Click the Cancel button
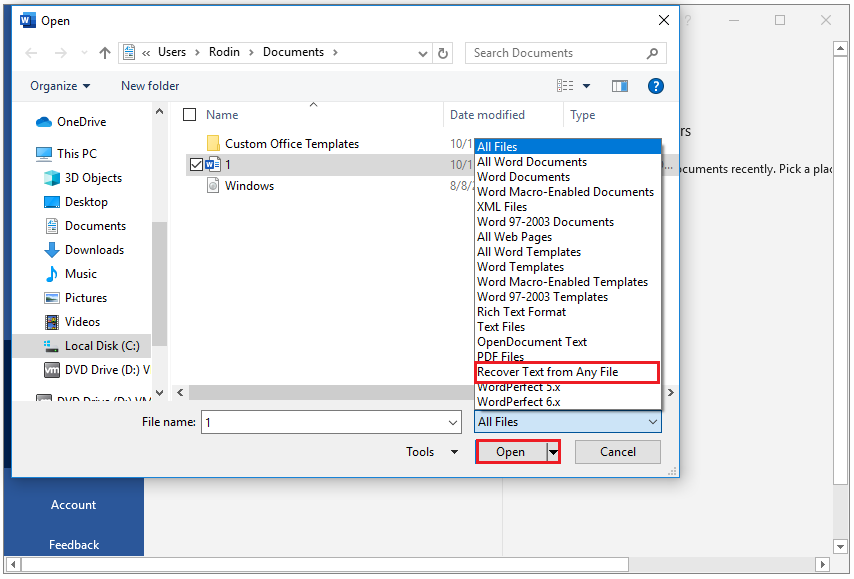 tap(618, 452)
